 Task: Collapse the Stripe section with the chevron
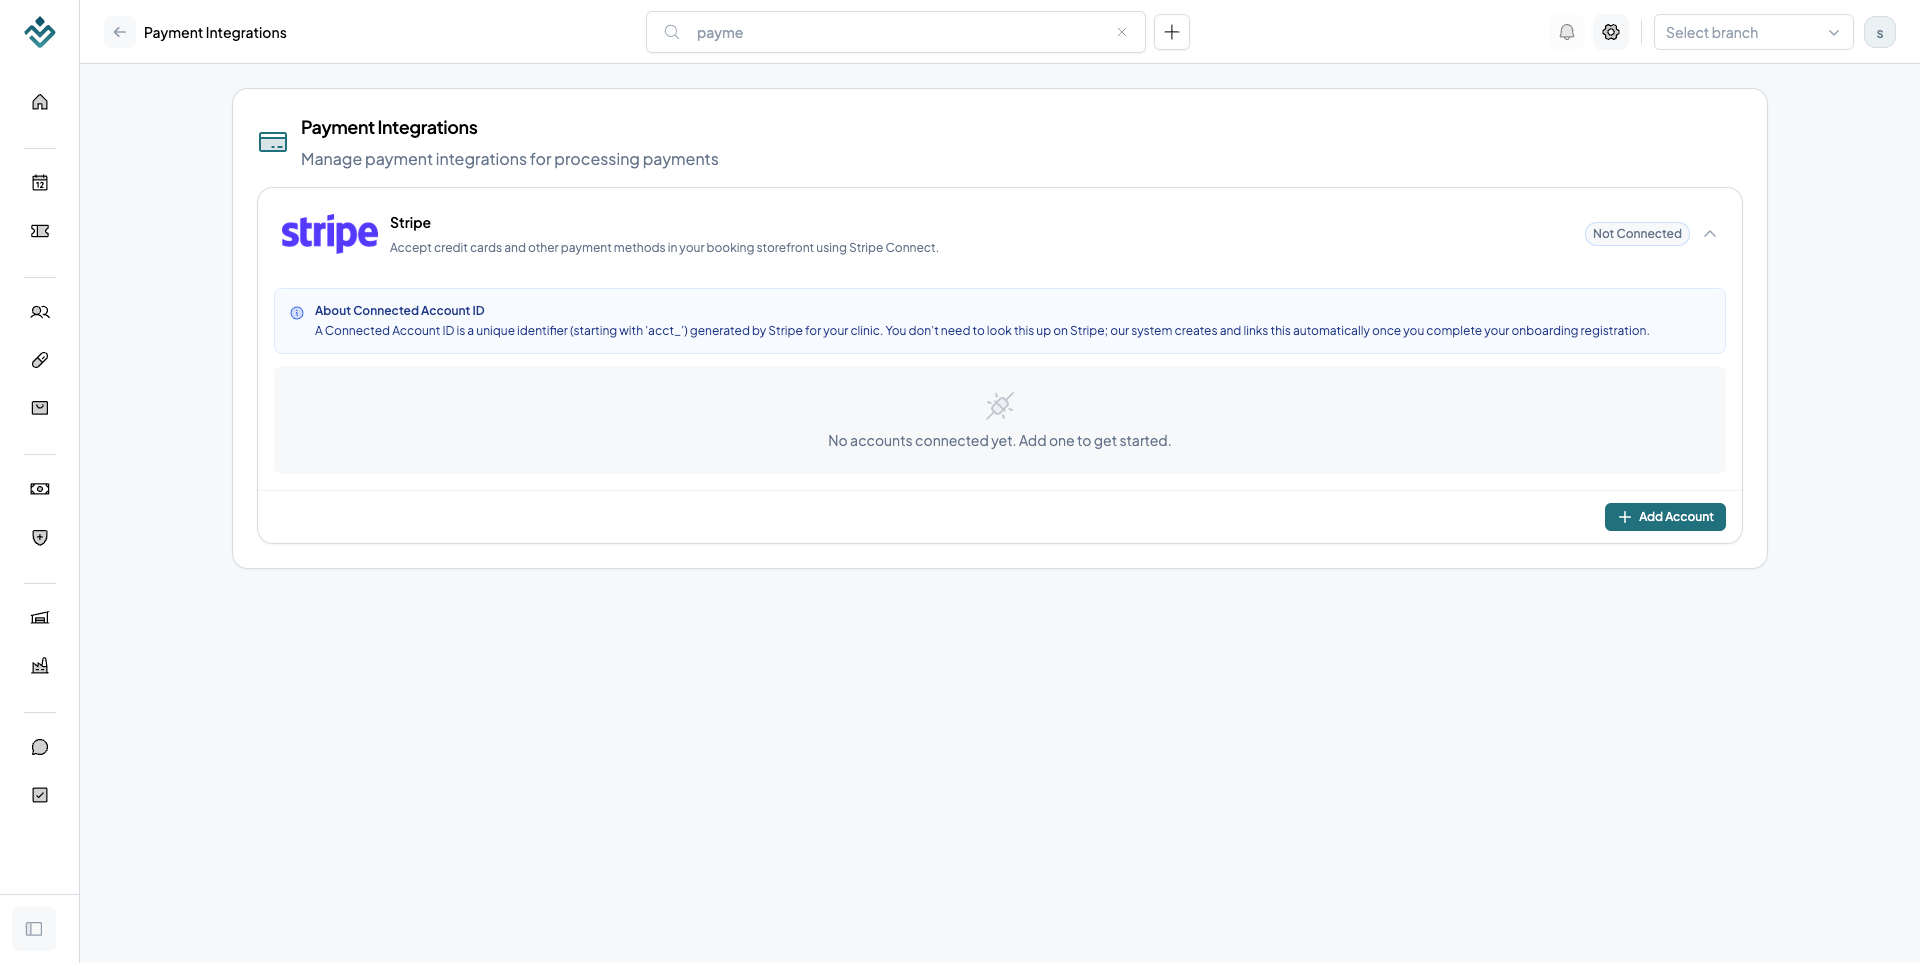1710,234
